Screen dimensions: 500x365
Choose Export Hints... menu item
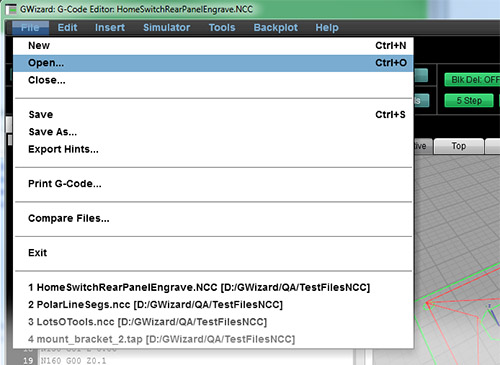[x=213, y=149]
